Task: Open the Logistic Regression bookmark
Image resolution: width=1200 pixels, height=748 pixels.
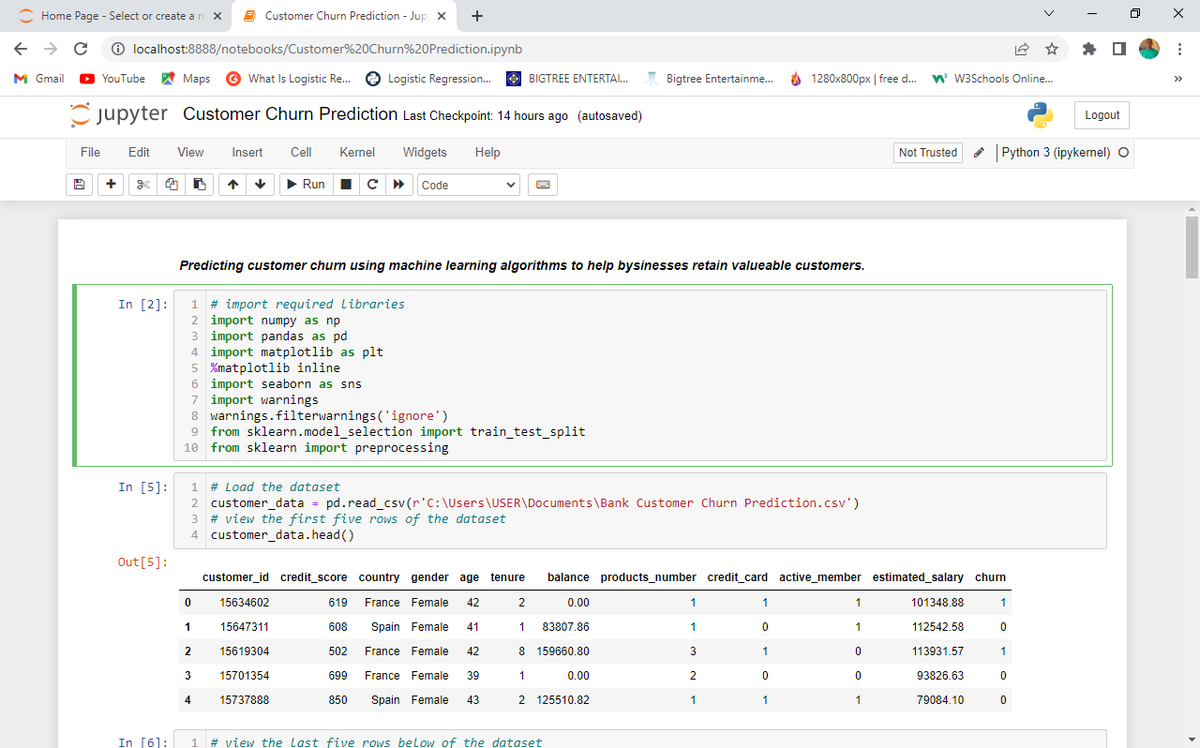Action: tap(428, 79)
